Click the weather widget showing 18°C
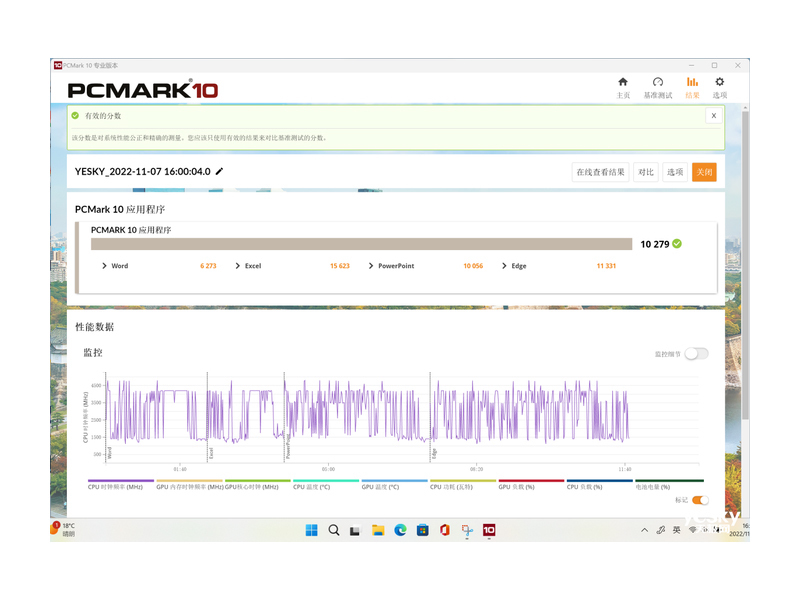 pyautogui.click(x=63, y=529)
